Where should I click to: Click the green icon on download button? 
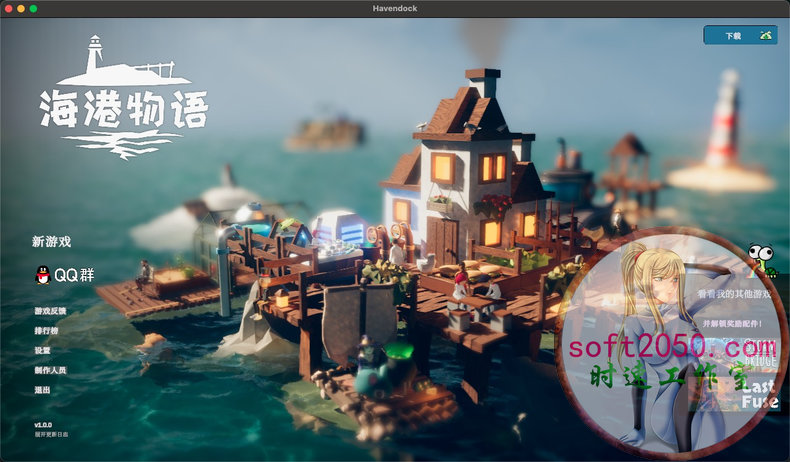point(765,35)
